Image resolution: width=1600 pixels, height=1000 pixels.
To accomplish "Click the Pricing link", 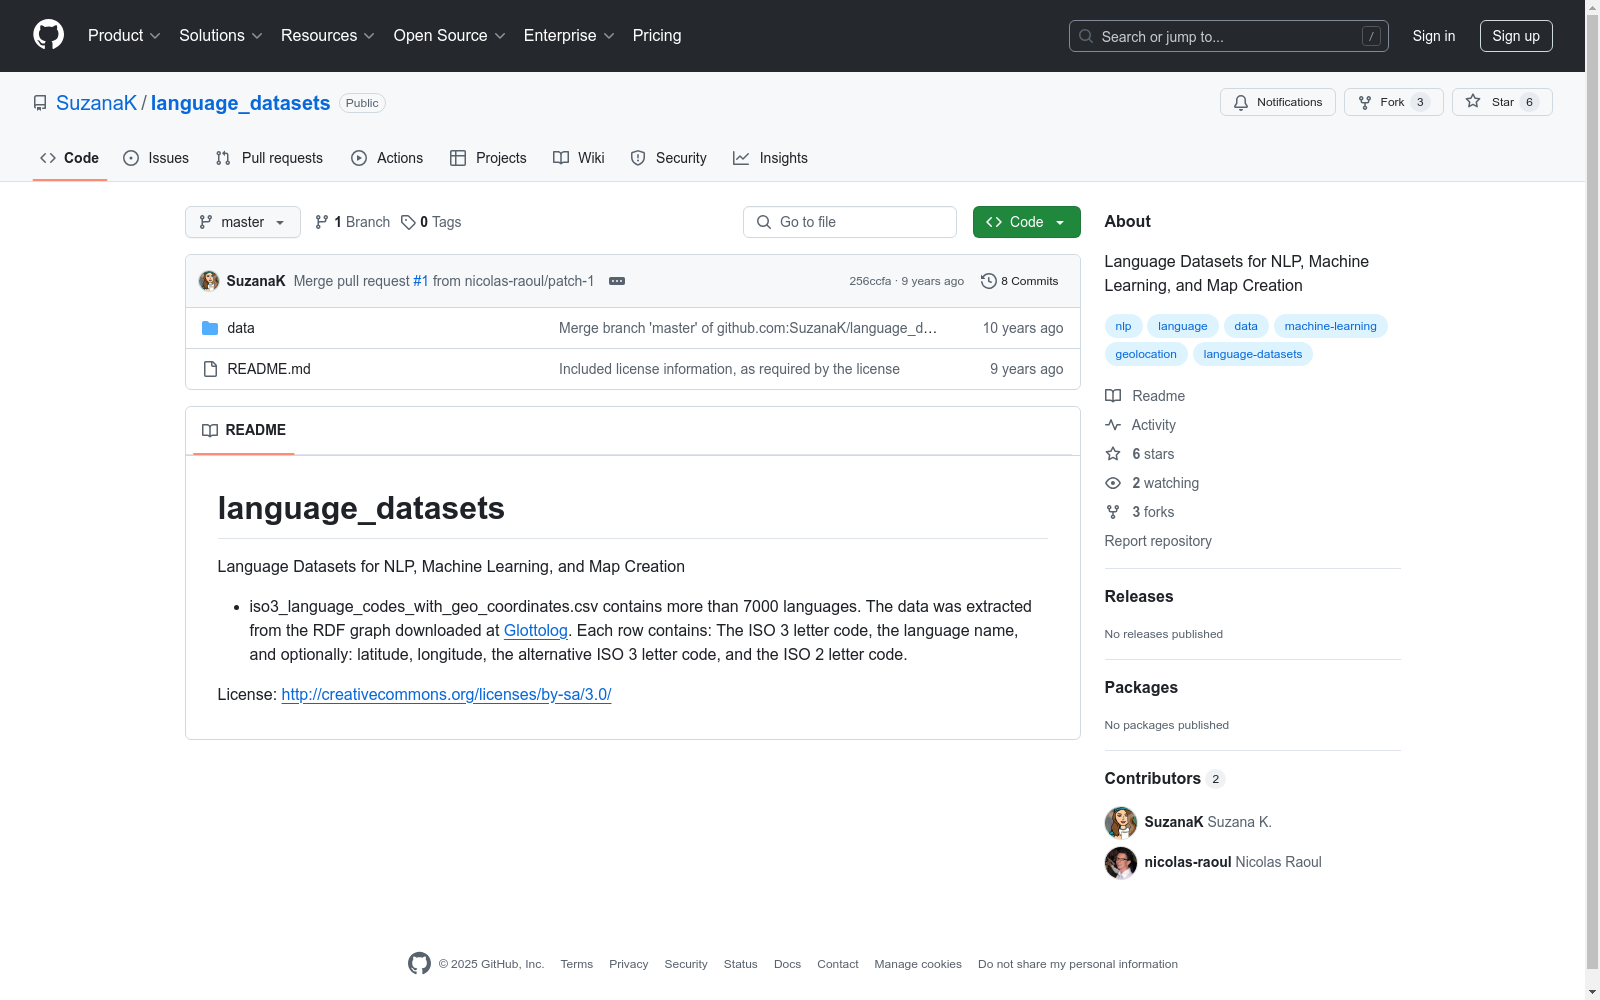I will pyautogui.click(x=657, y=36).
